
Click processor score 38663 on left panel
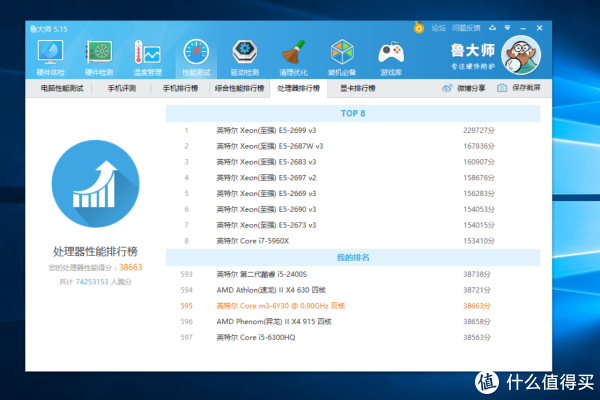tap(130, 267)
